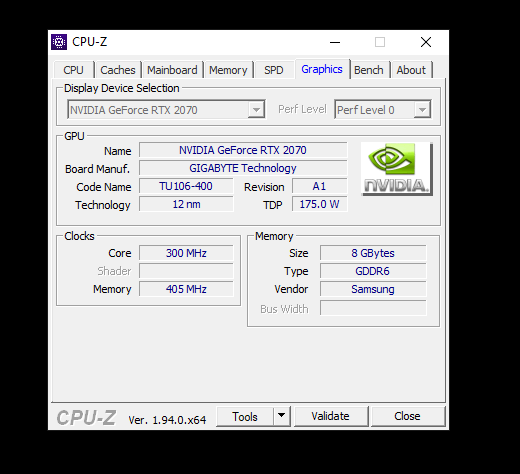520x474 pixels.
Task: Select the Graphics tab
Action: (x=322, y=69)
